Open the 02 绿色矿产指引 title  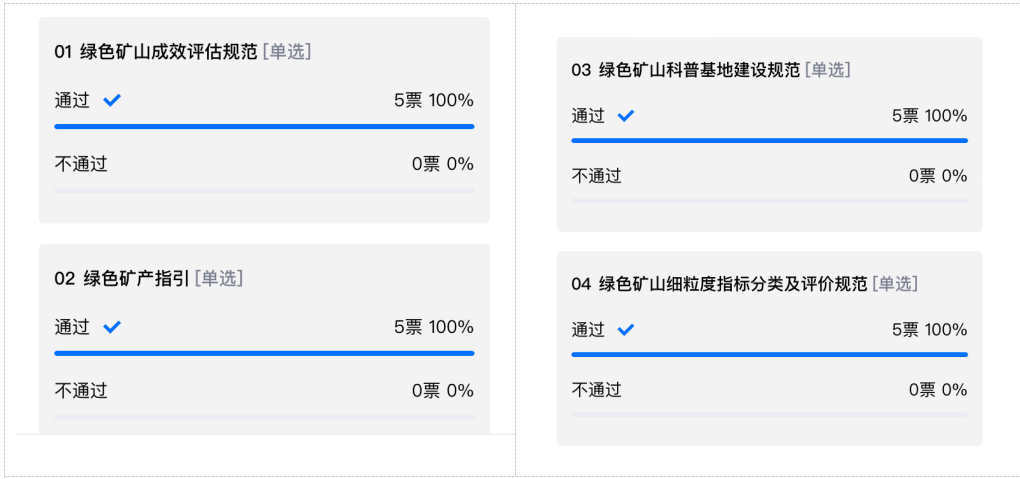pyautogui.click(x=122, y=278)
